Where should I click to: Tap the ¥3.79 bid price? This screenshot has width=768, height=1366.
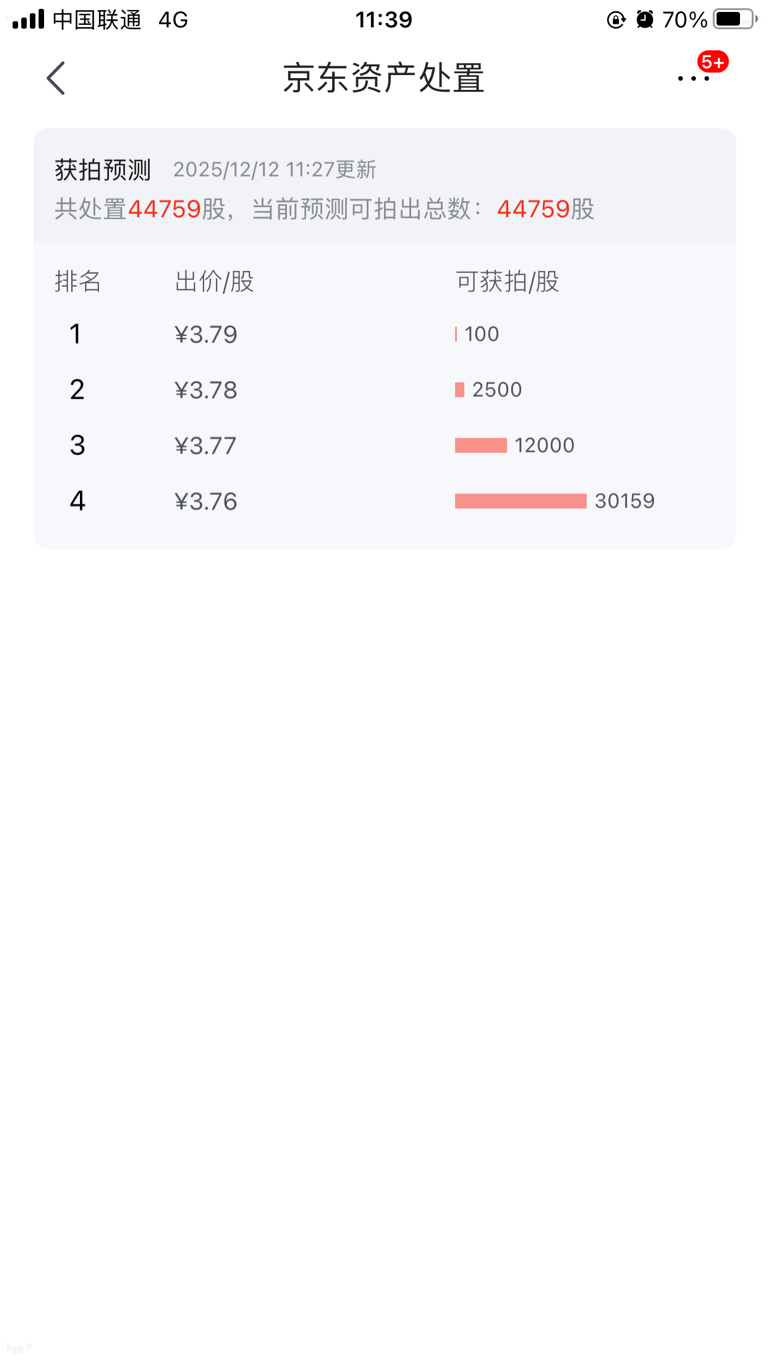tap(206, 334)
